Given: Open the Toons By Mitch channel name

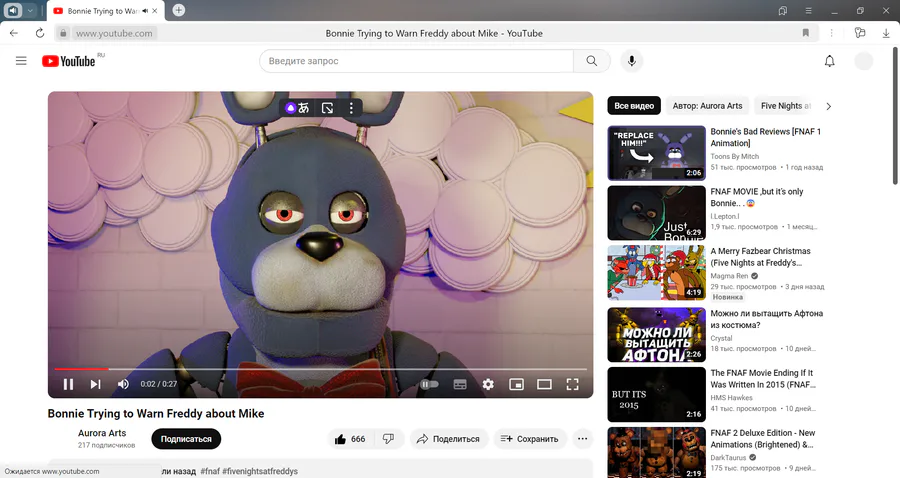Looking at the screenshot, I should (x=735, y=156).
